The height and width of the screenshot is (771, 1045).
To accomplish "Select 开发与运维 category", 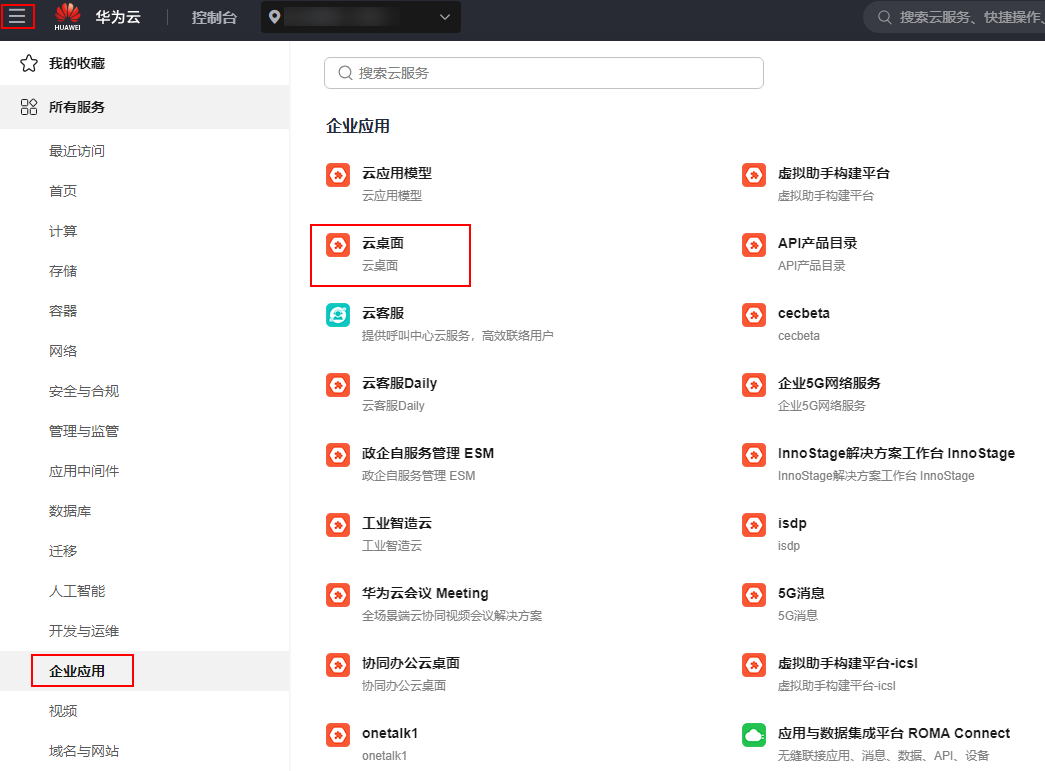I will 84,631.
